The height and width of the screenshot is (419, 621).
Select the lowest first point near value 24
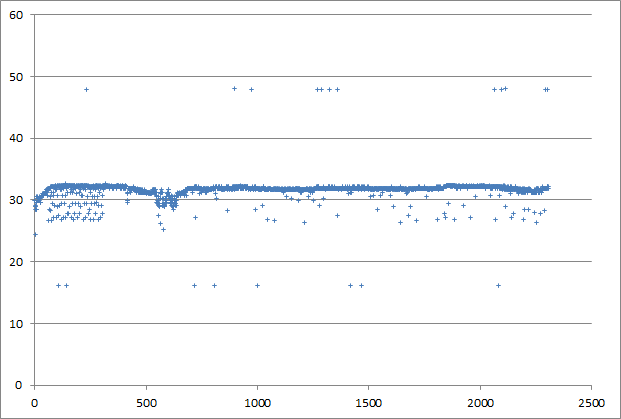tap(35, 234)
